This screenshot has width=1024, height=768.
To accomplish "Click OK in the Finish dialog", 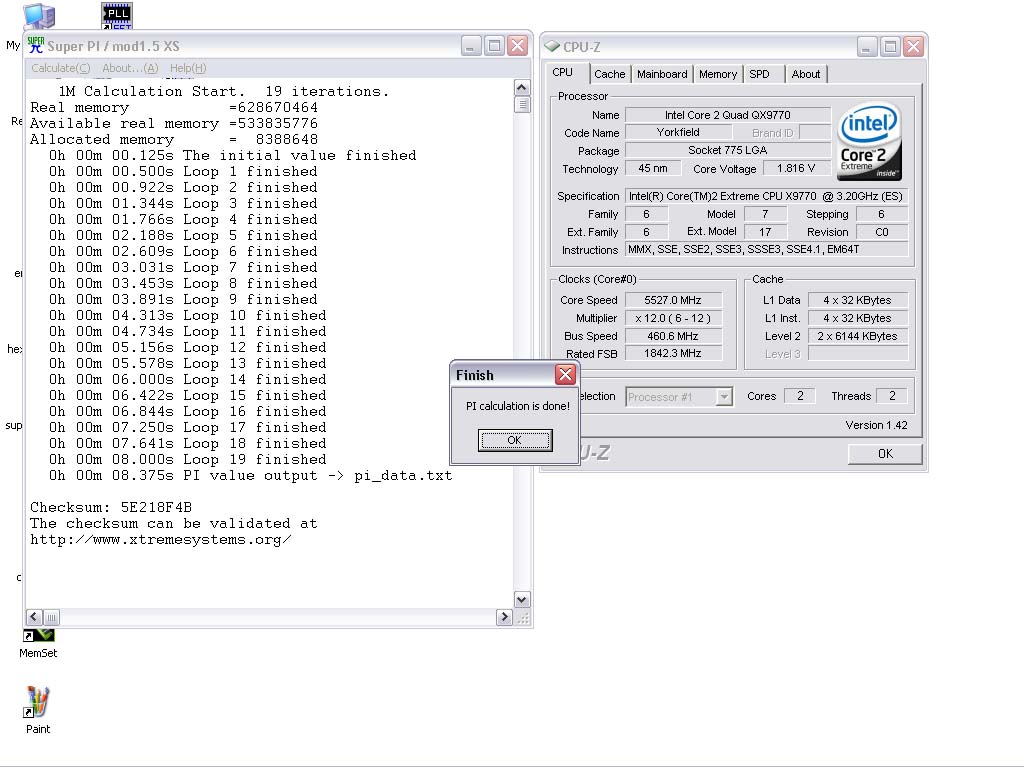I will [515, 440].
